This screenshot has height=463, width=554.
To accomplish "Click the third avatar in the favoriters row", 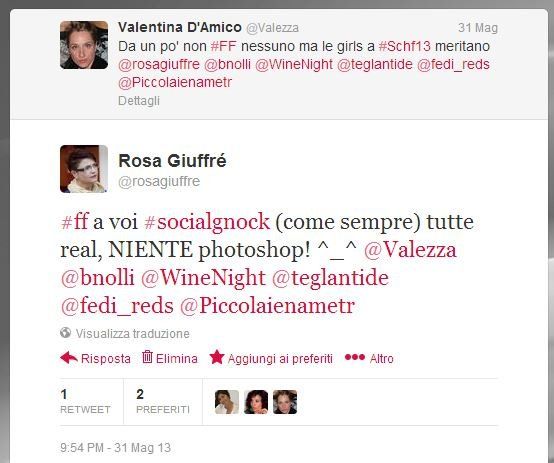I will (285, 402).
